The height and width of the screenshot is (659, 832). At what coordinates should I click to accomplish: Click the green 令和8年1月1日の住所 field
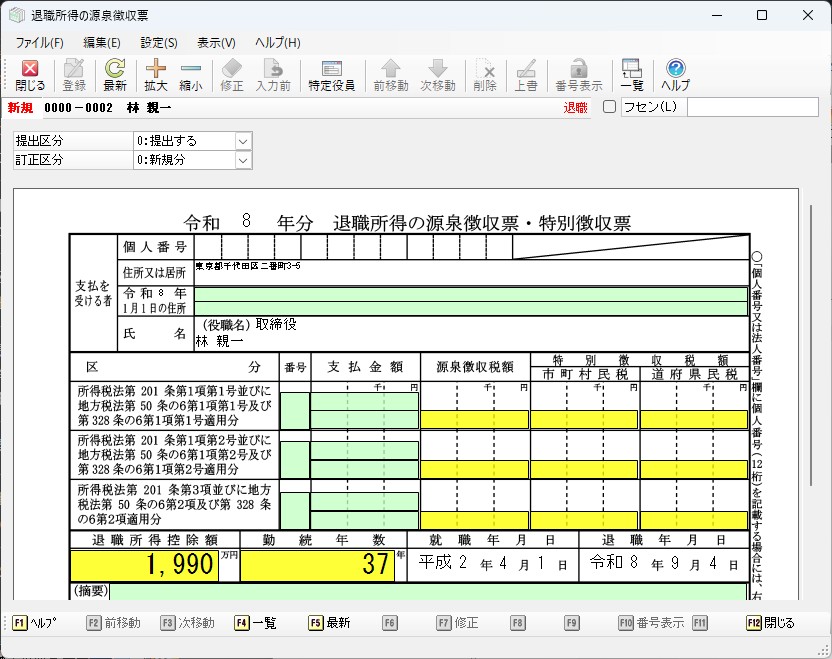pyautogui.click(x=470, y=301)
